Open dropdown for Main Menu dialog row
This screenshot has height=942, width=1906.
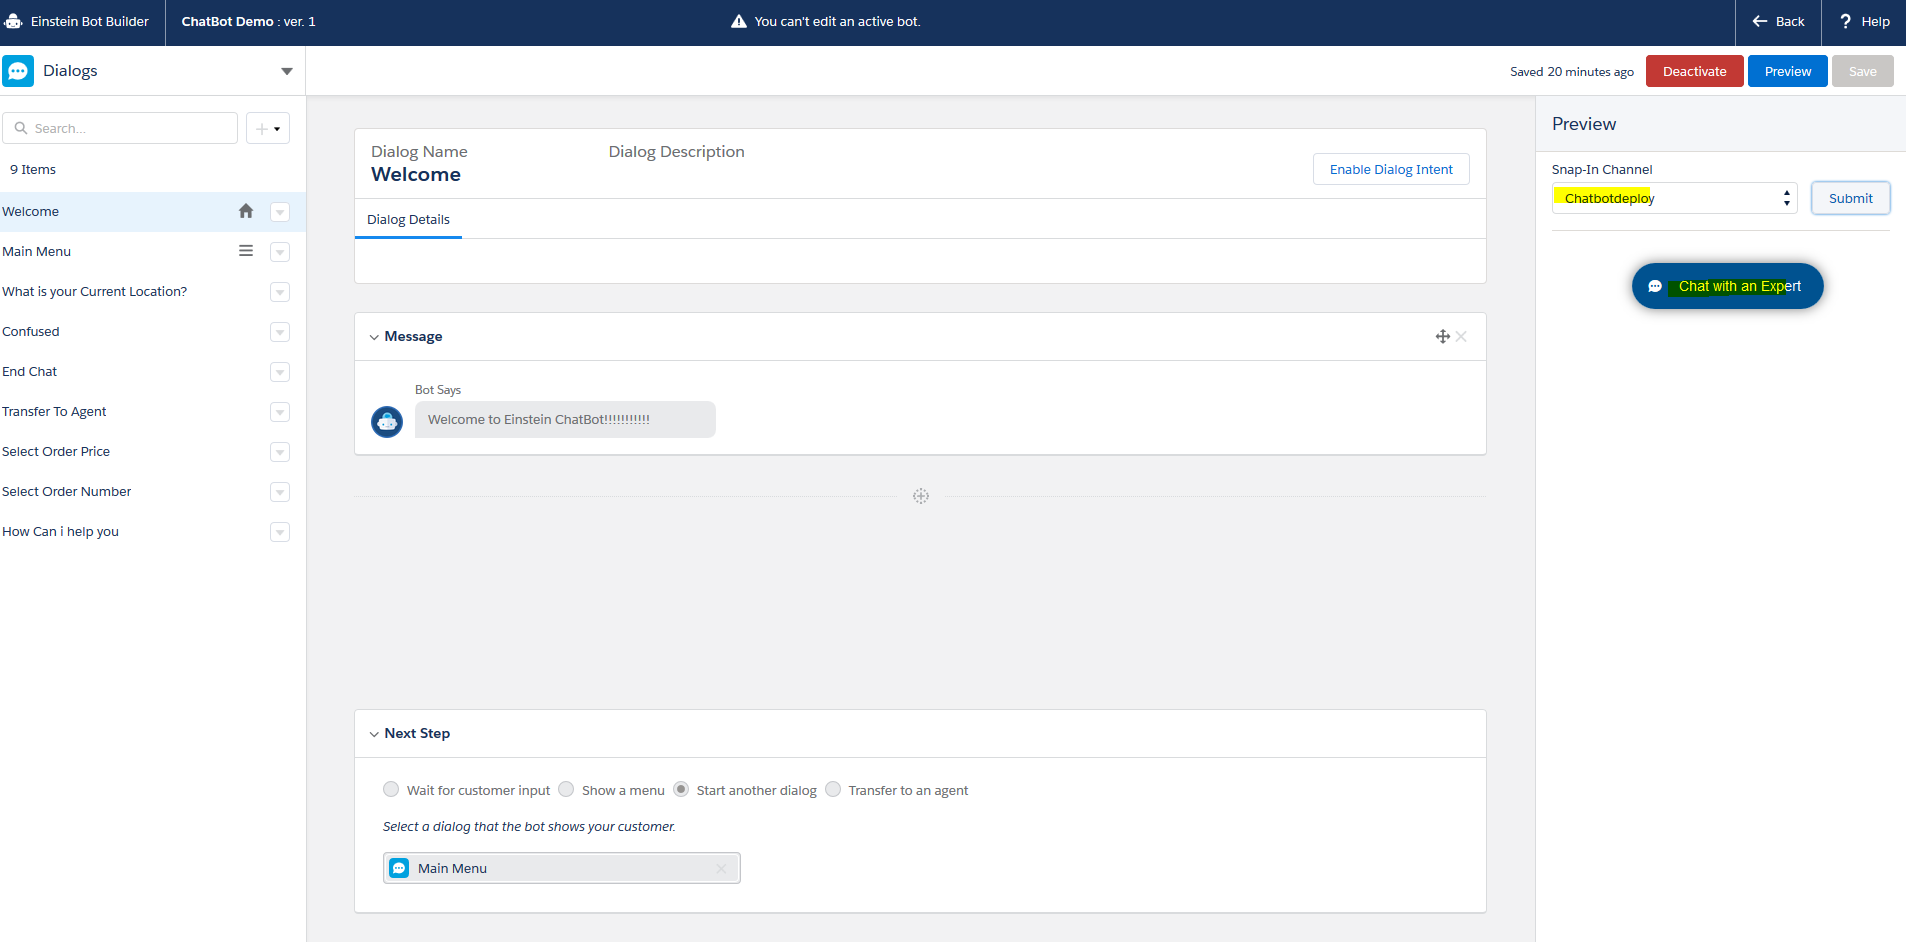click(280, 252)
